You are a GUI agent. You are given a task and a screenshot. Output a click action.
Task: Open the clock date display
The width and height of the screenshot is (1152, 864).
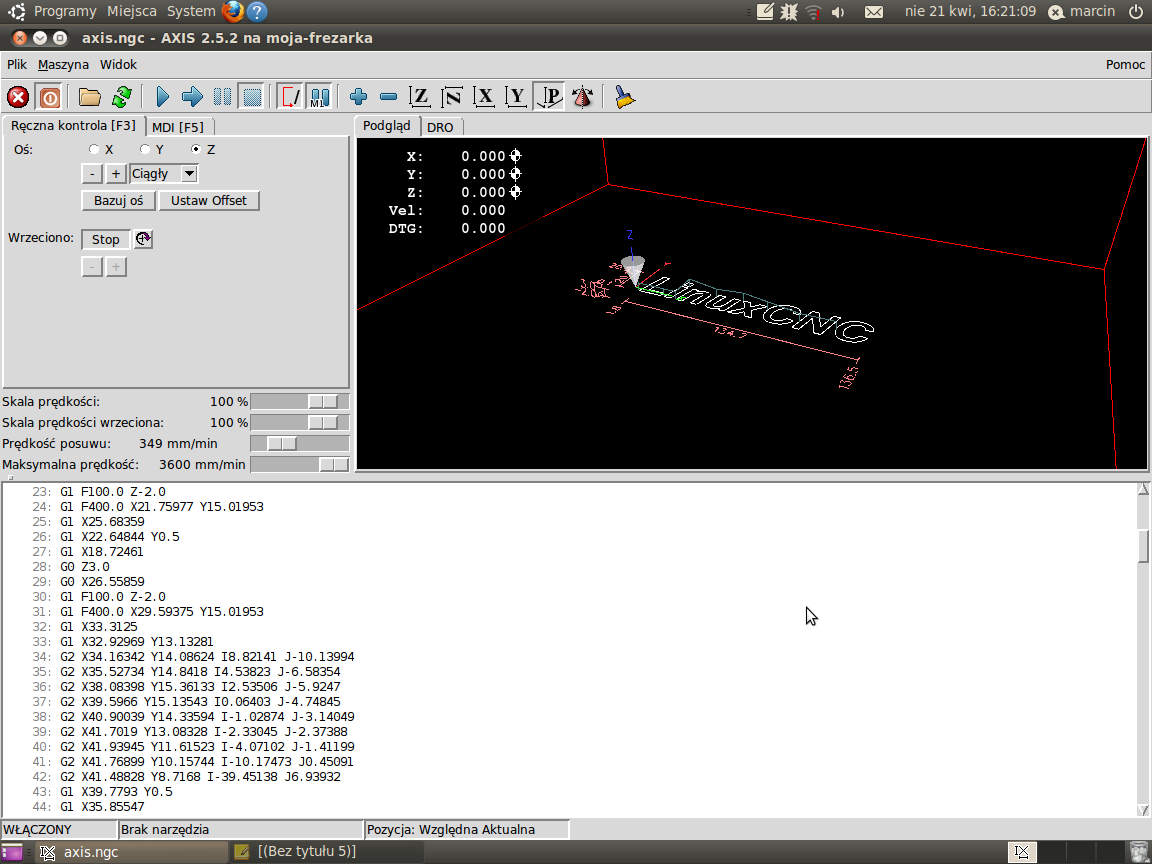pyautogui.click(x=970, y=11)
